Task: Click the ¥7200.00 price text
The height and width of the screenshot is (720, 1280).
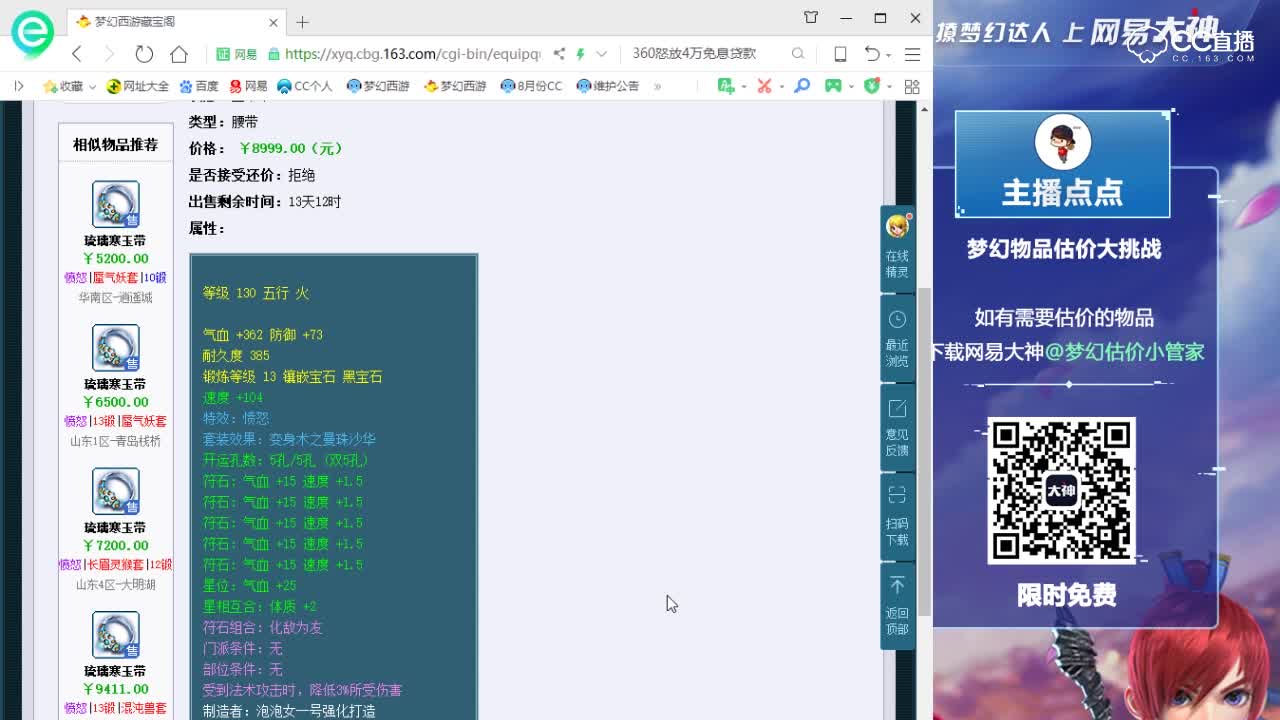Action: (115, 545)
